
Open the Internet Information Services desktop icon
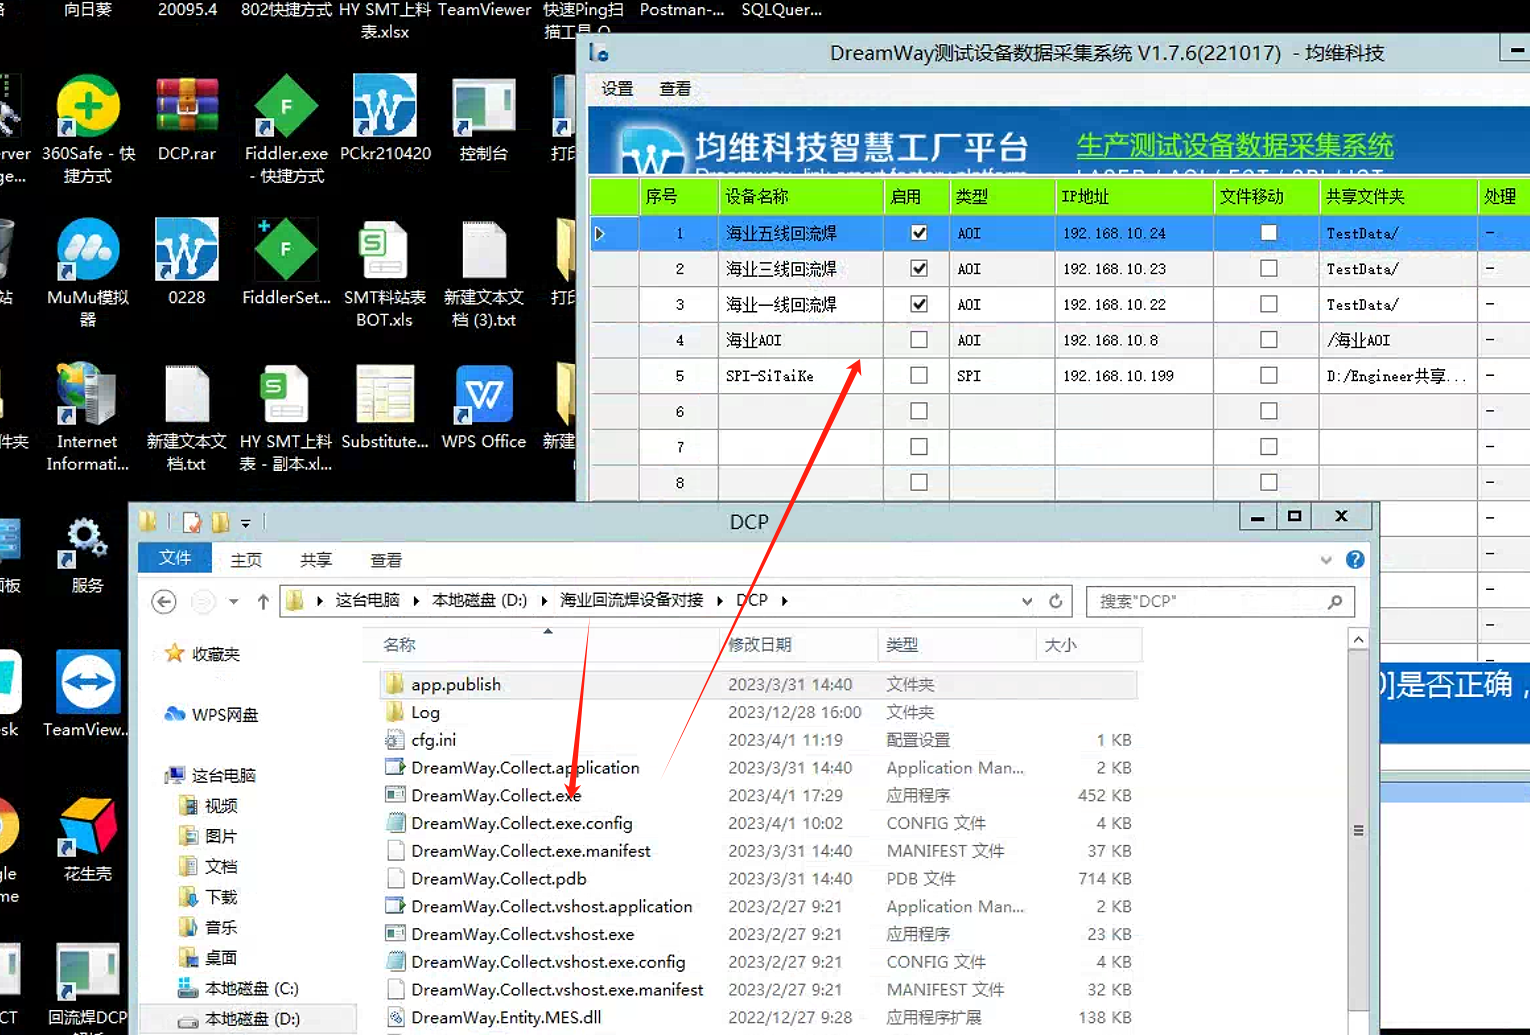[88, 395]
